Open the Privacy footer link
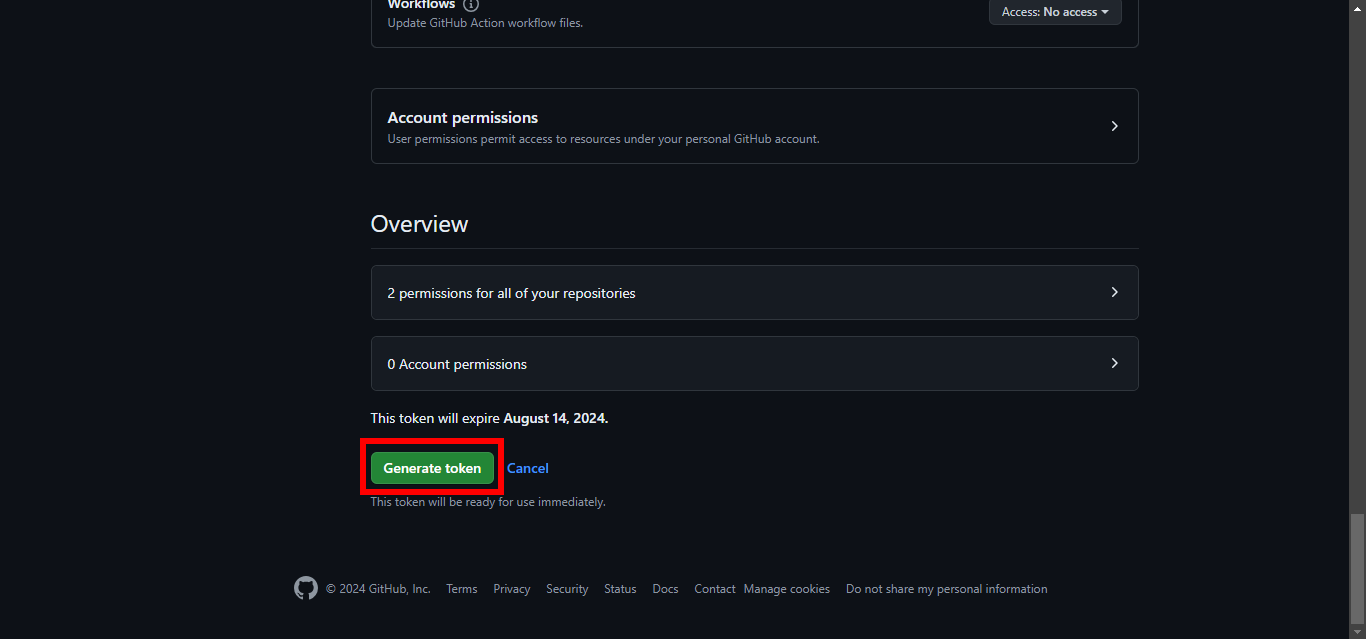 pos(511,589)
